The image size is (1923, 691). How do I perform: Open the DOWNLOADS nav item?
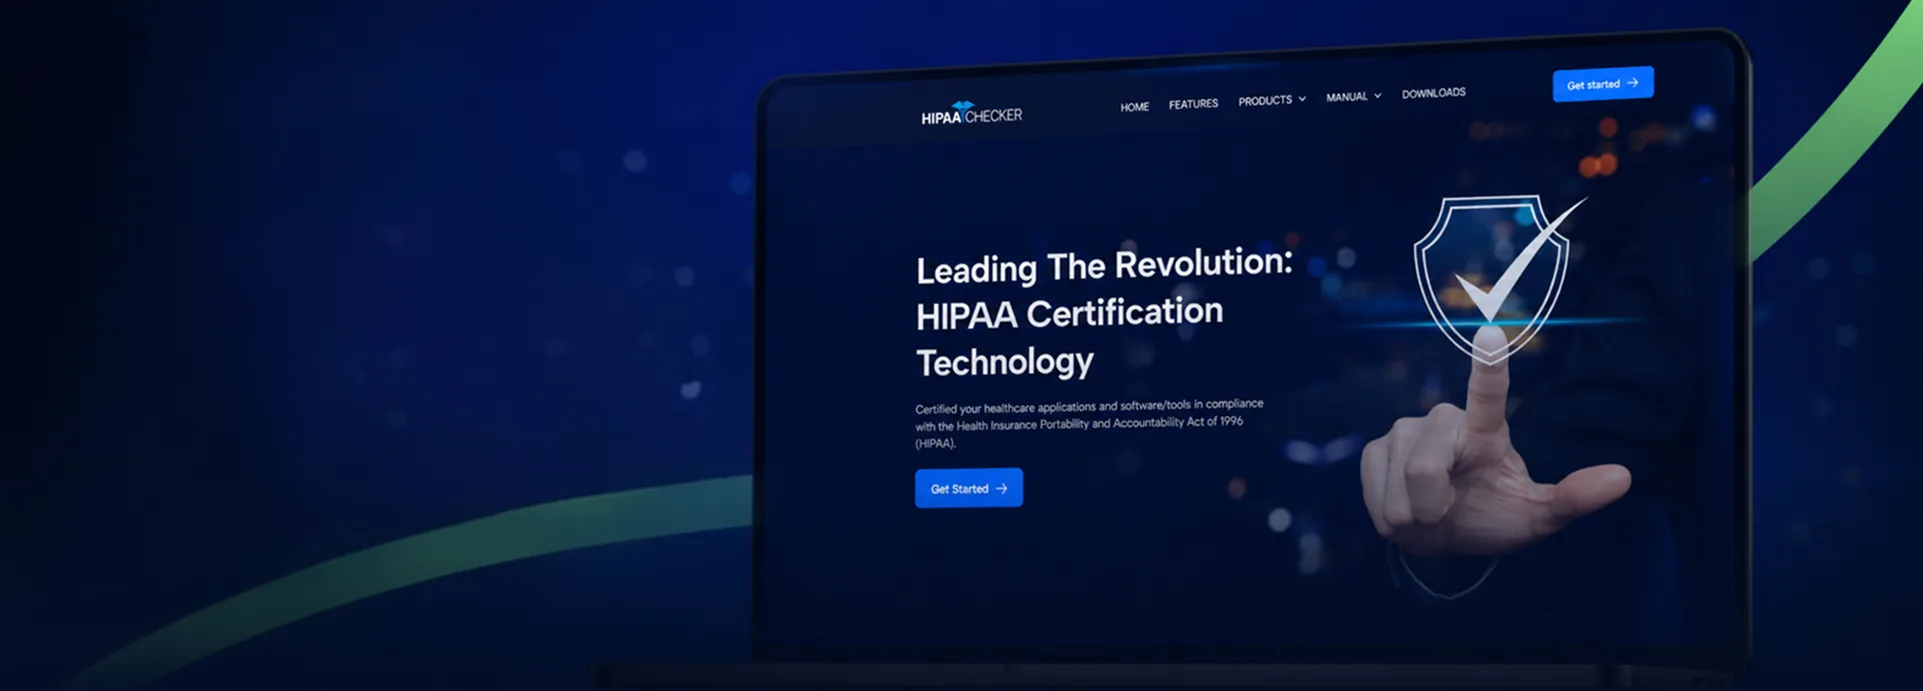tap(1433, 93)
